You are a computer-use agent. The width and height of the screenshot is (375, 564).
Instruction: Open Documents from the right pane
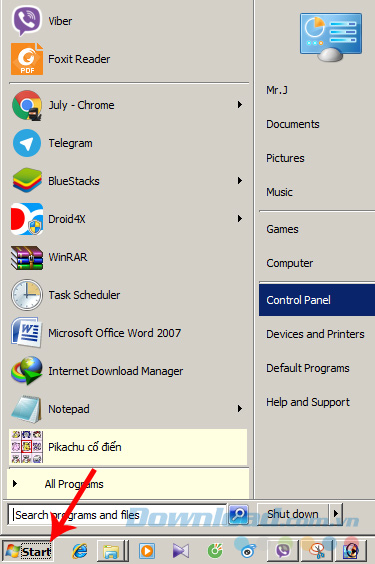pyautogui.click(x=317, y=124)
